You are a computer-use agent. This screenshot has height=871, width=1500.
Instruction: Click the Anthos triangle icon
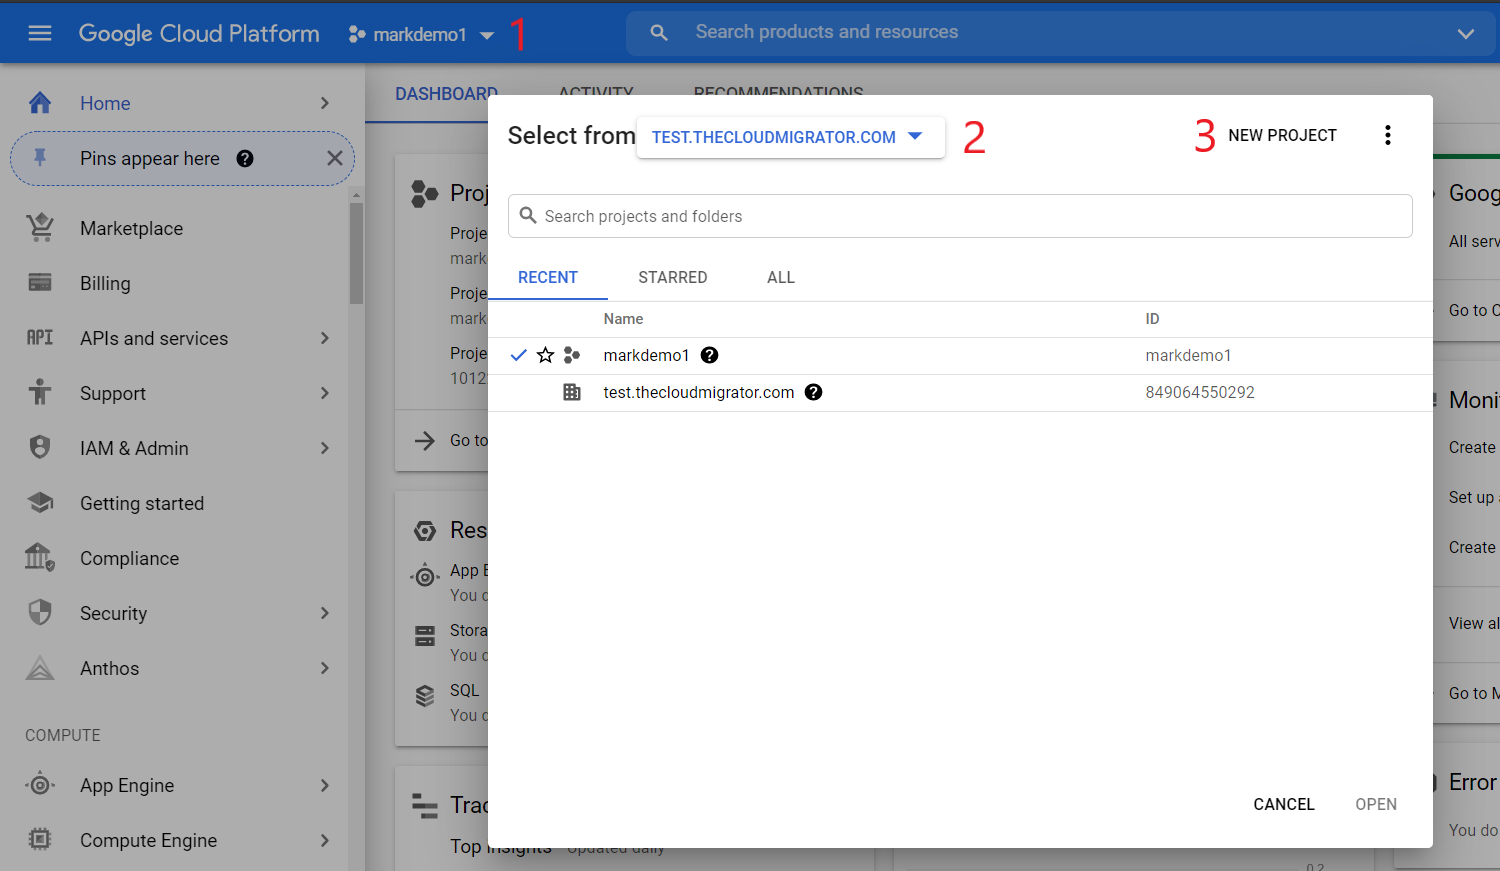coord(40,667)
